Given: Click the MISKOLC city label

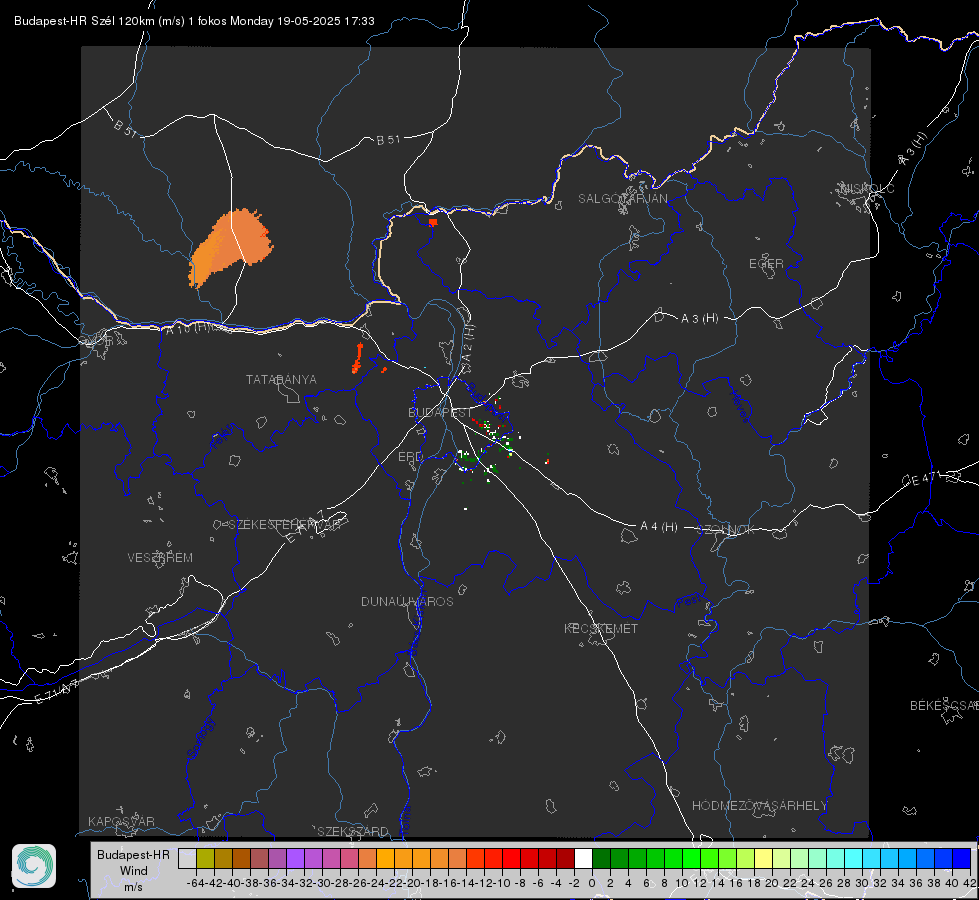Looking at the screenshot, I should [867, 188].
